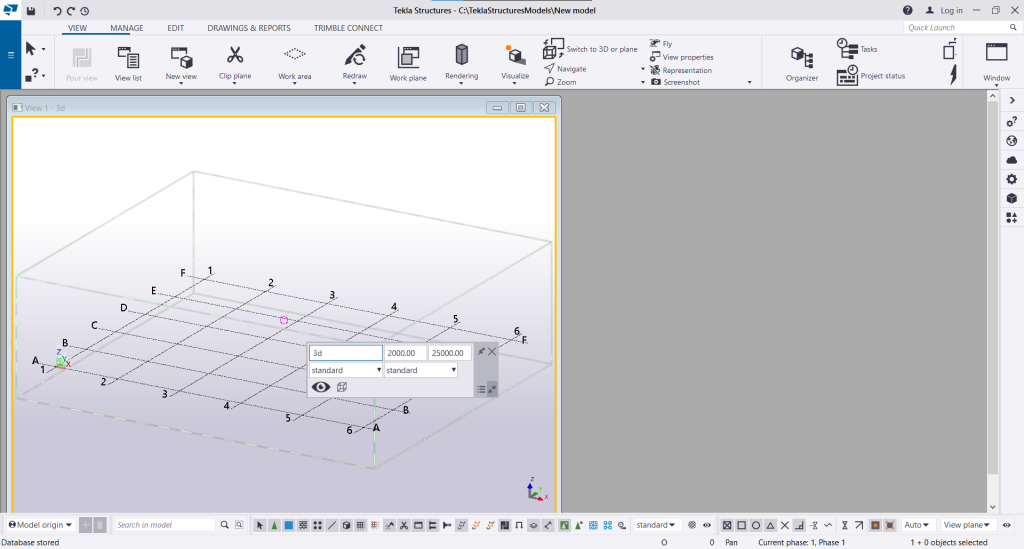Toggle the wireframe cube in contextual toolbar
Image resolution: width=1024 pixels, height=549 pixels.
click(x=342, y=387)
